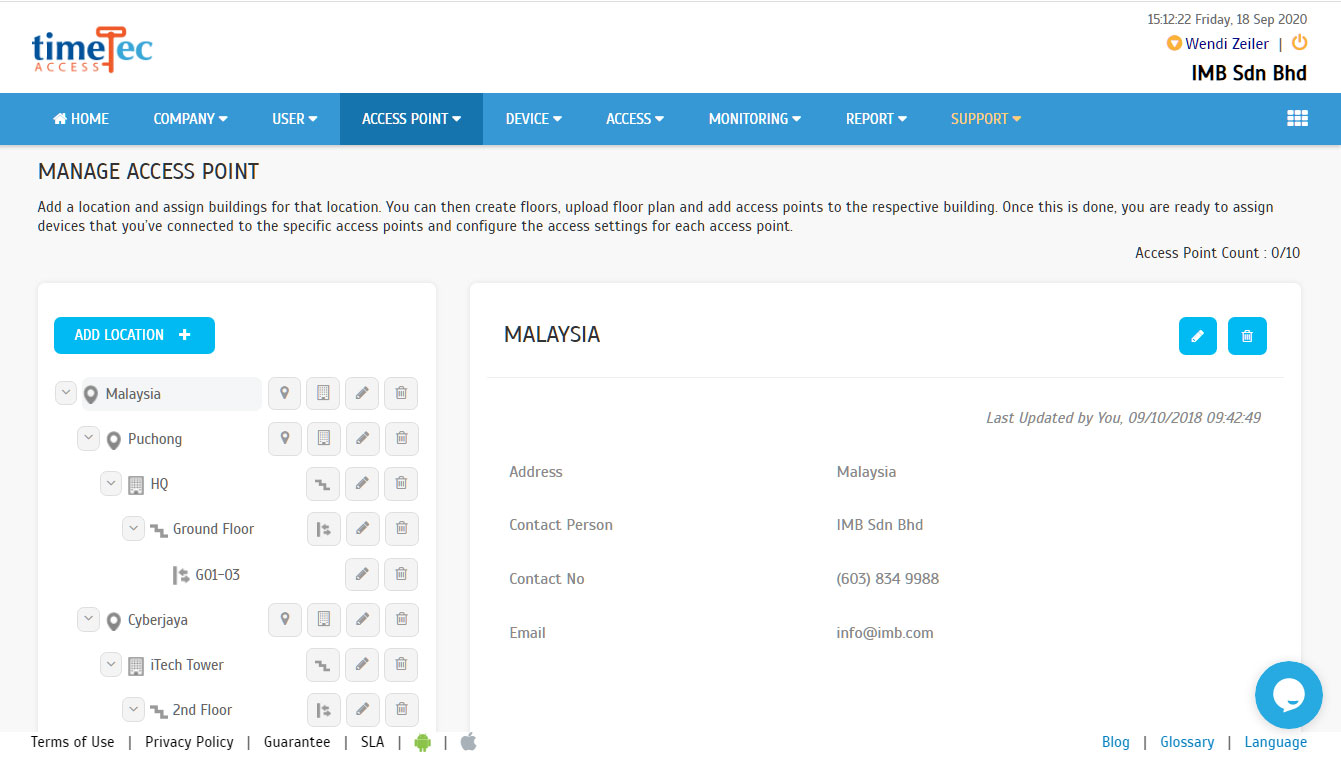The image size is (1341, 762).
Task: Delete trash icon in Malaysia tree row
Action: tap(401, 394)
